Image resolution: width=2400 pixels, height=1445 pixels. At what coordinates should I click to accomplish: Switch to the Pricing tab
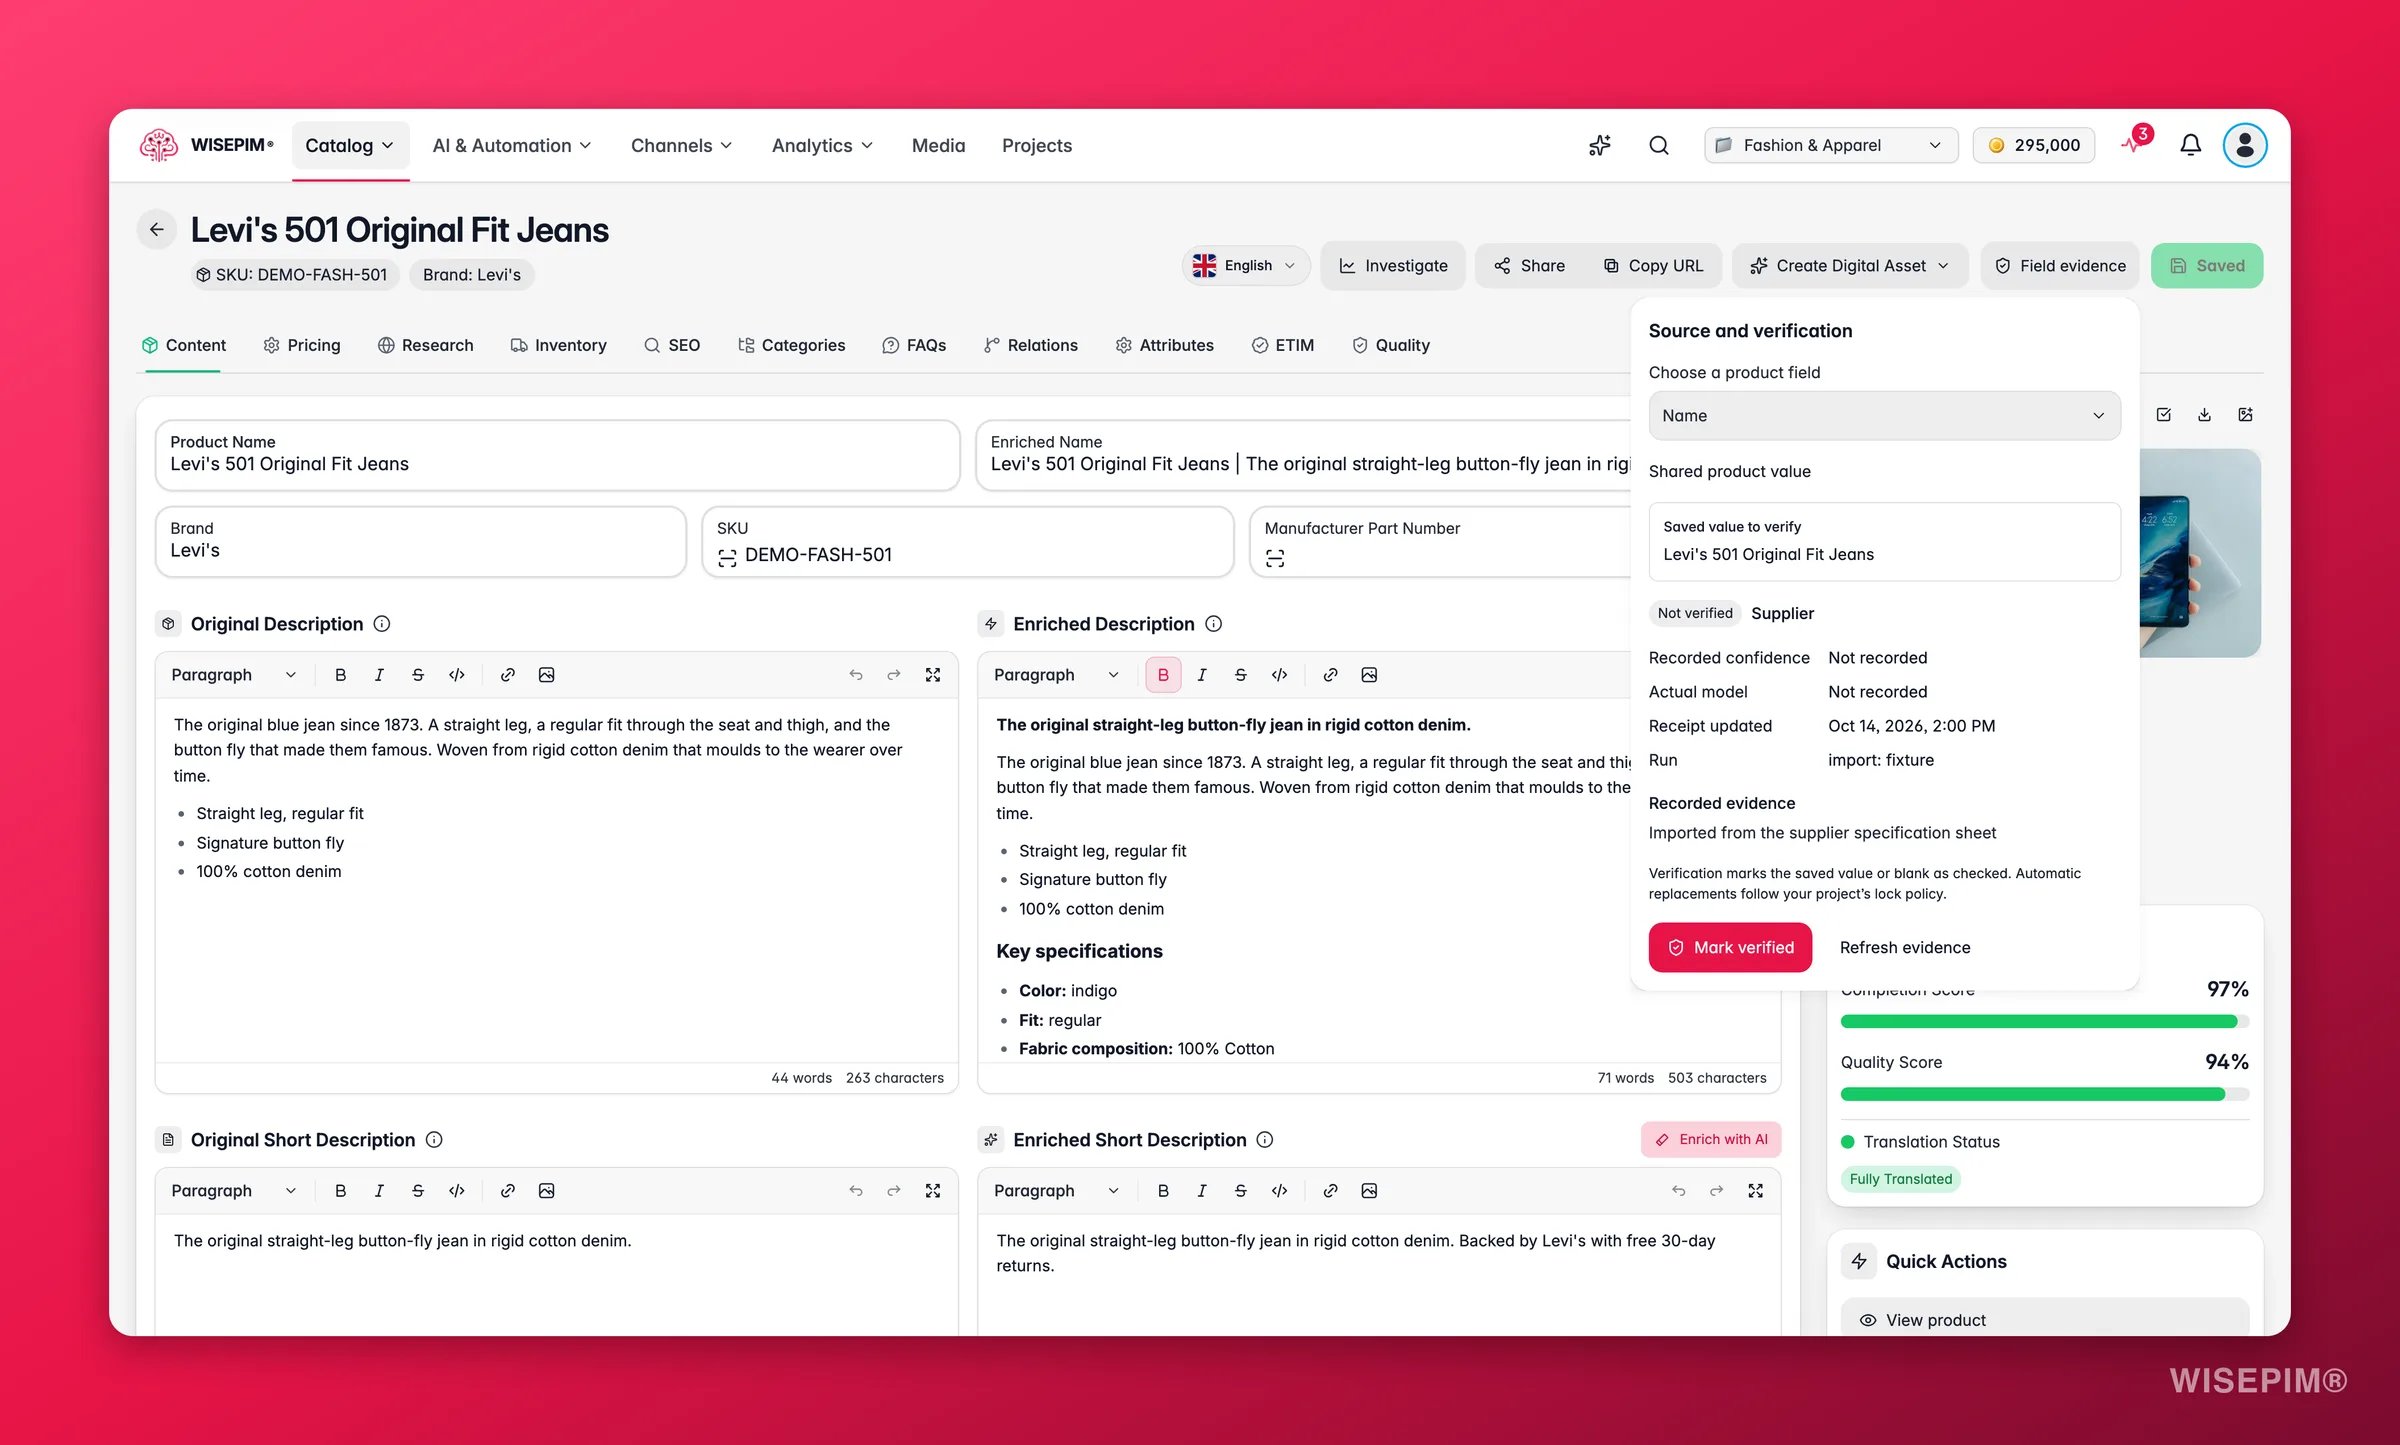pos(302,345)
